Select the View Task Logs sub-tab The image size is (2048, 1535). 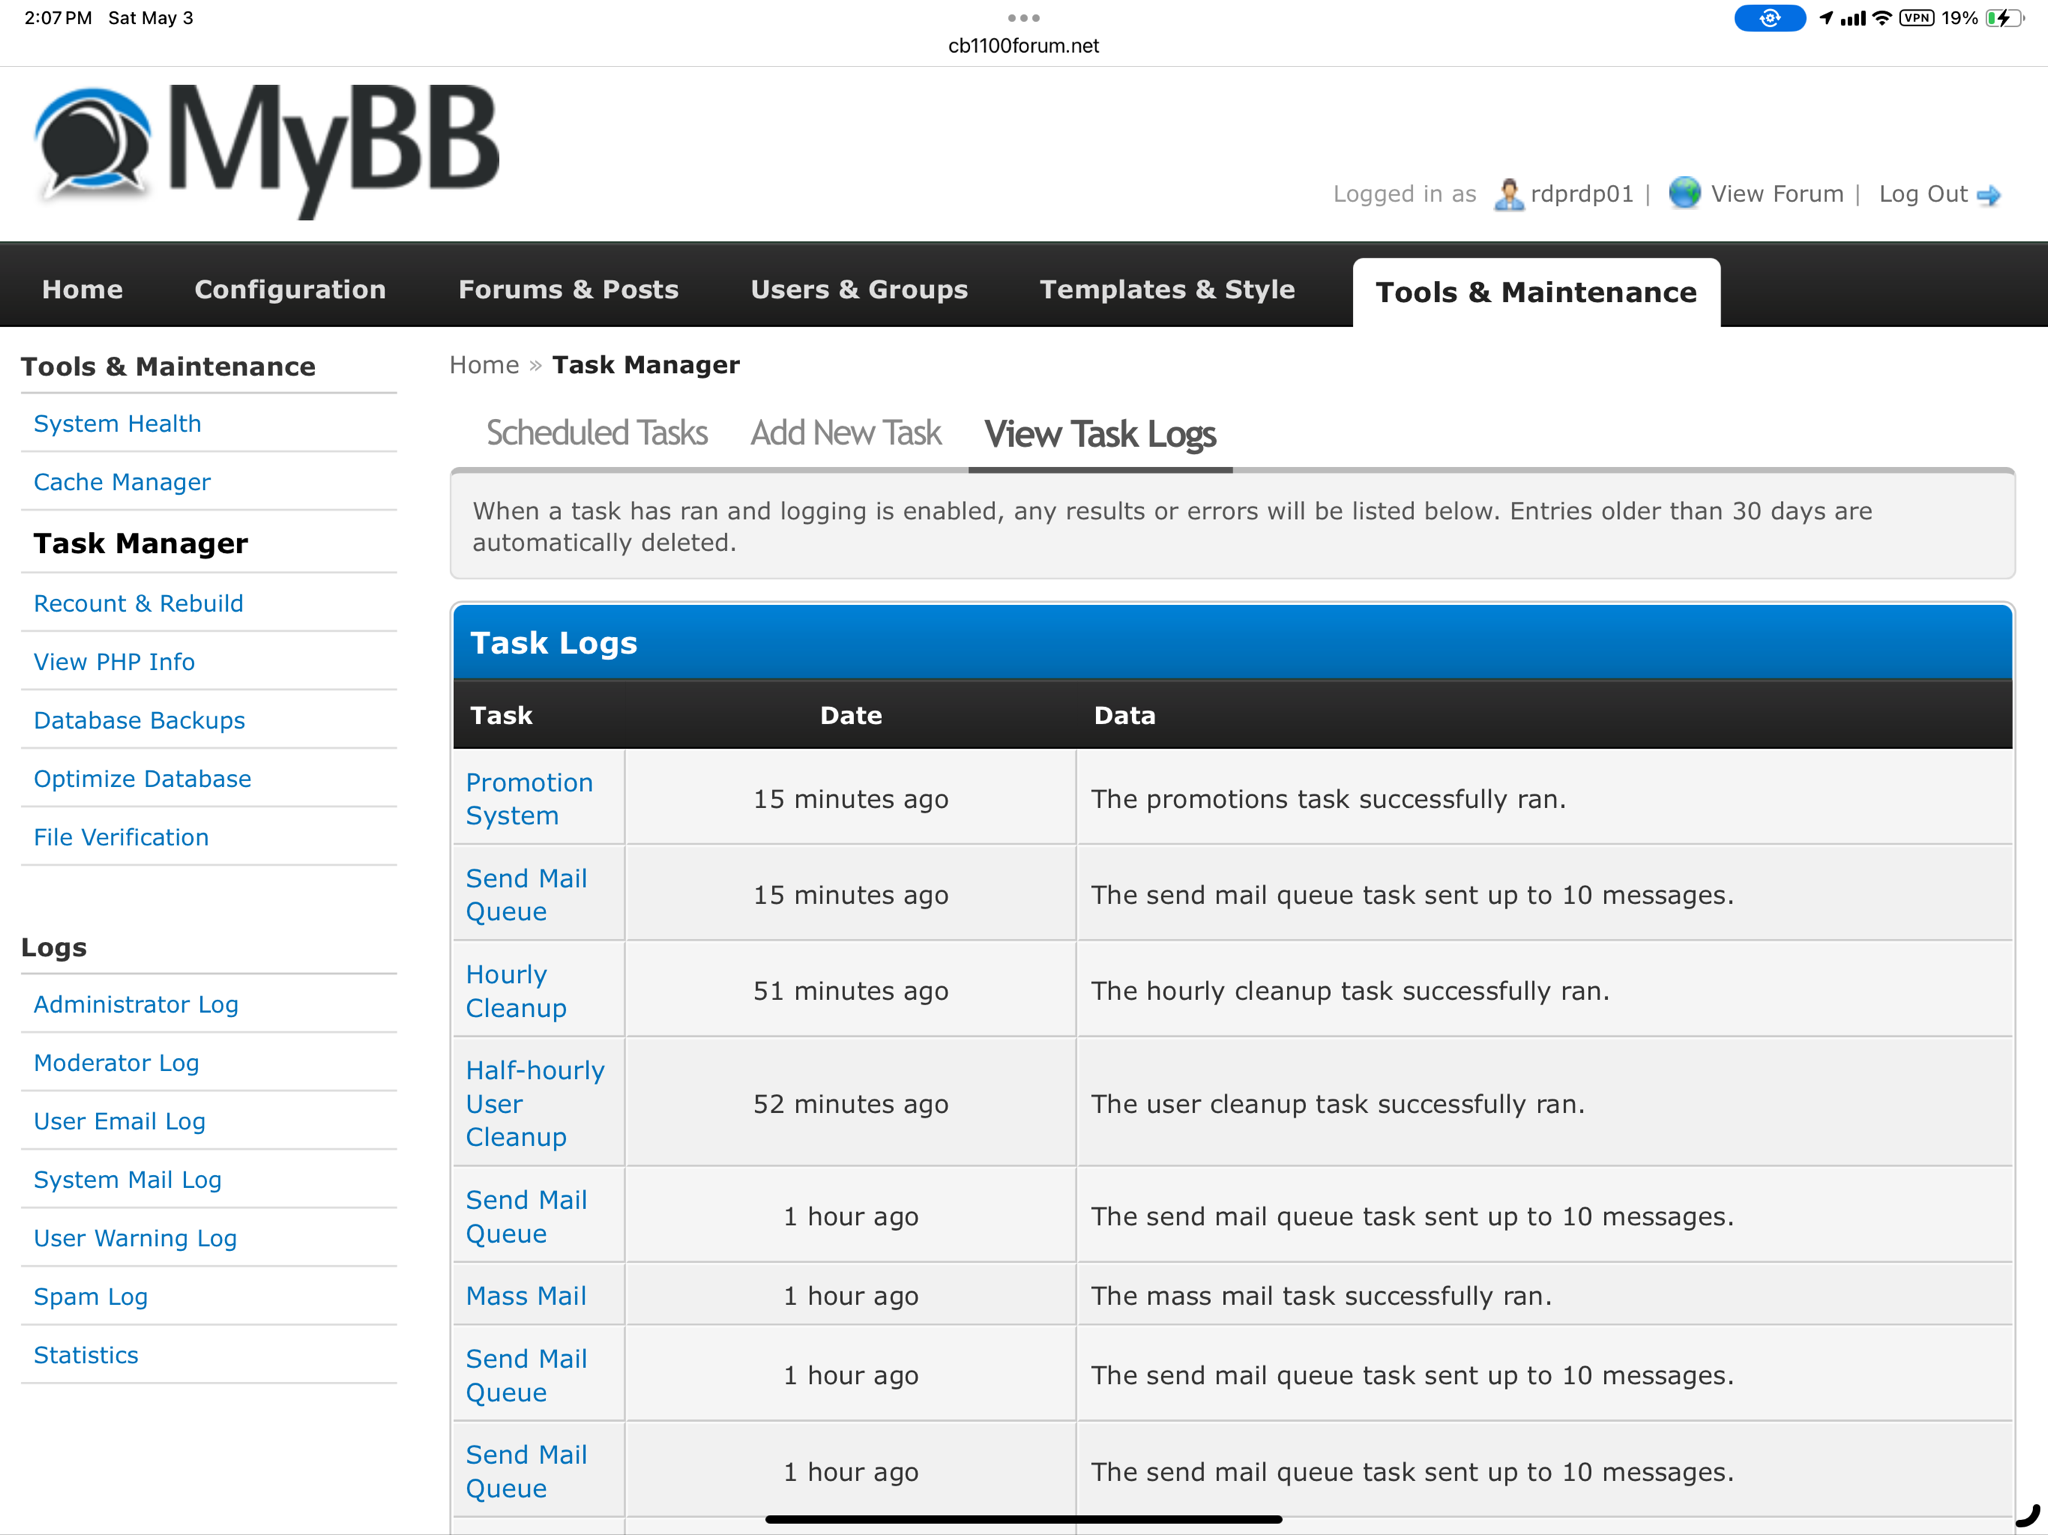coord(1100,434)
